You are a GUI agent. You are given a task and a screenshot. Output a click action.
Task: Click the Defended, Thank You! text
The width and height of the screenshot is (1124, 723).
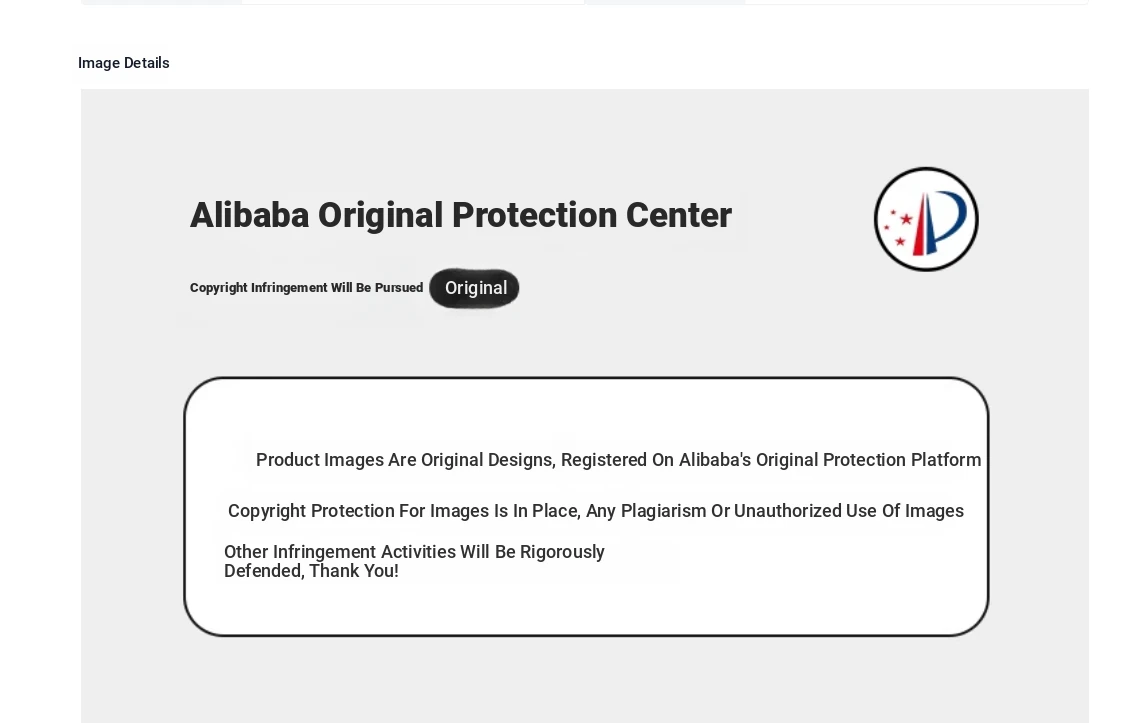tap(311, 571)
